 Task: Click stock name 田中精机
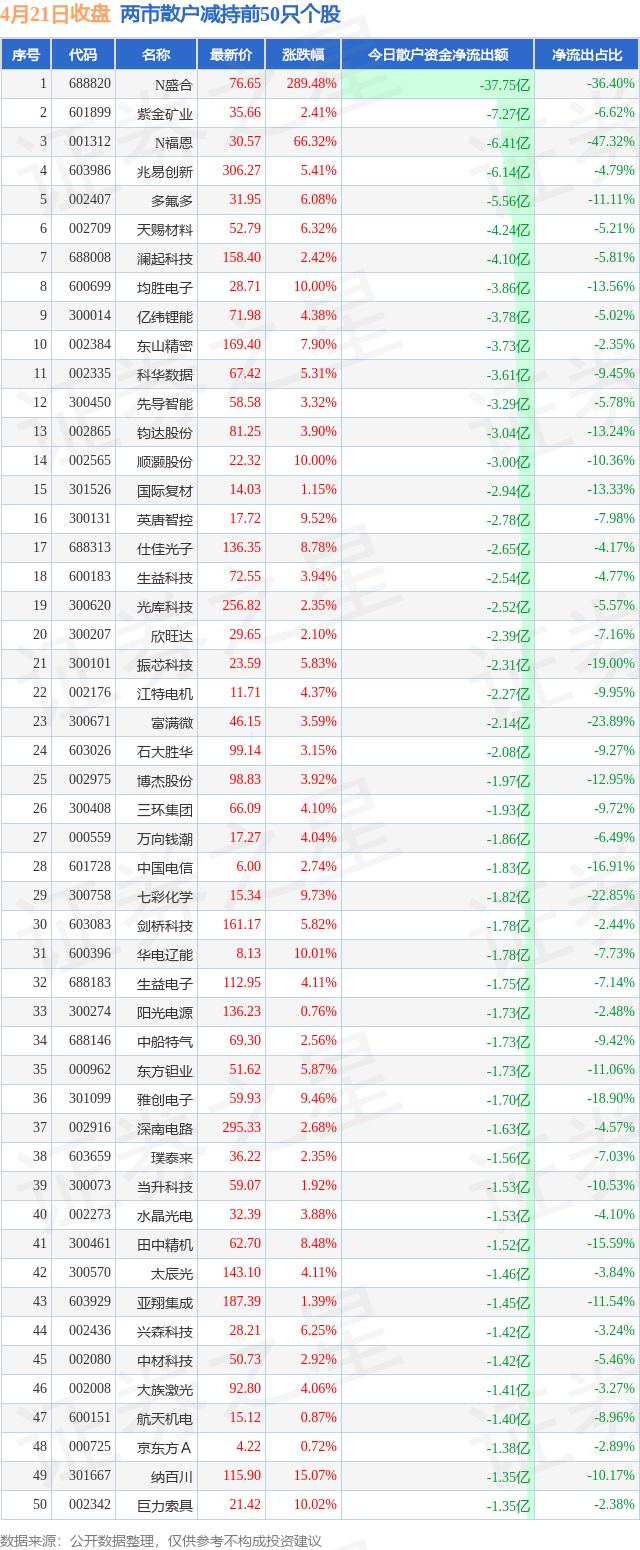(x=165, y=1244)
